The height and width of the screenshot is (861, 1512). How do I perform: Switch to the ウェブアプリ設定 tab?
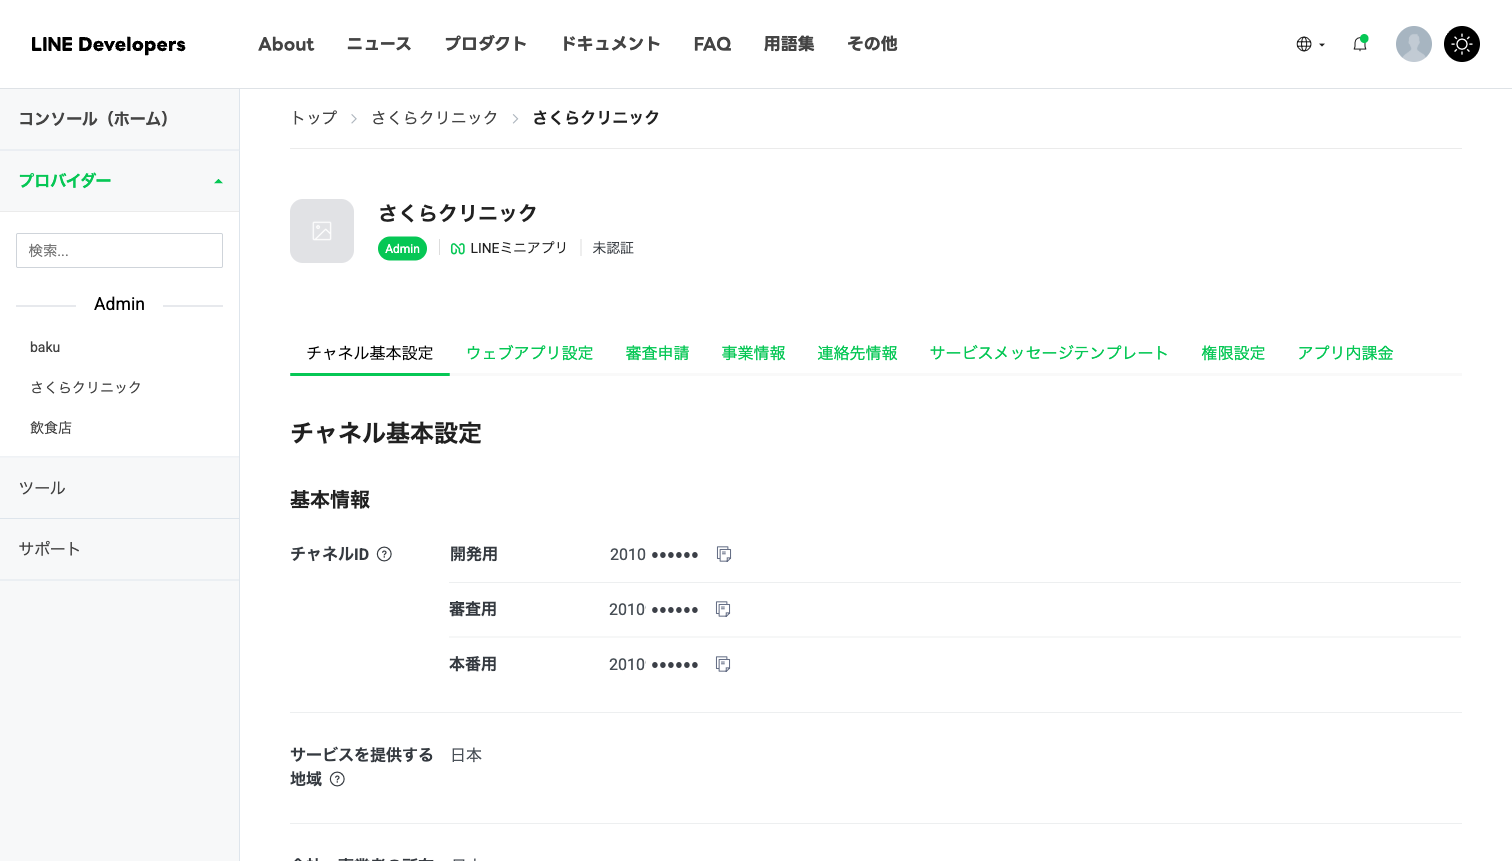pyautogui.click(x=530, y=353)
